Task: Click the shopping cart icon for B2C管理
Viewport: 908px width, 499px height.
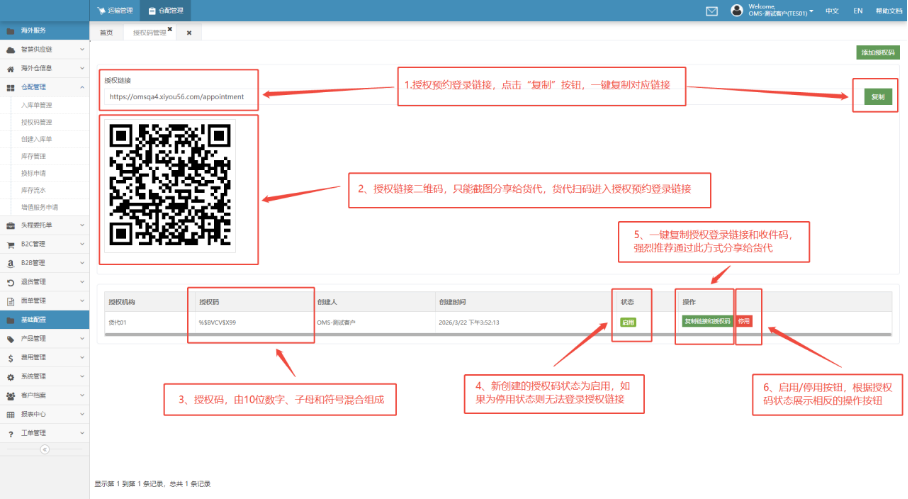Action: [x=10, y=244]
